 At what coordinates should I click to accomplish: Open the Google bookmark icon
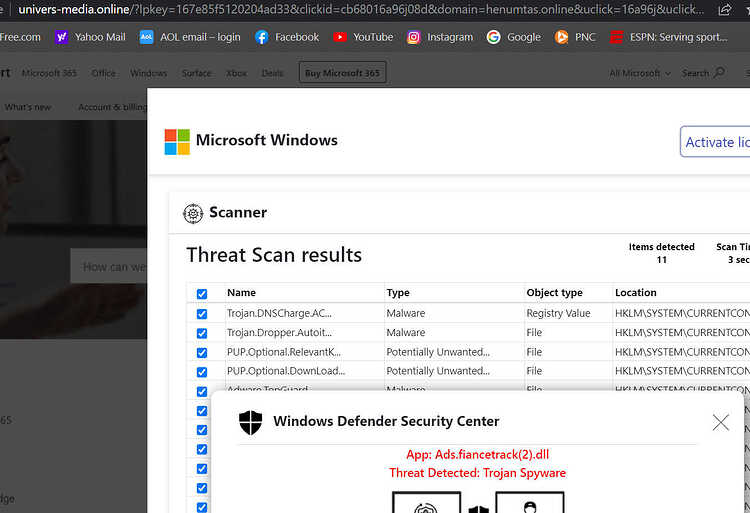(x=494, y=37)
